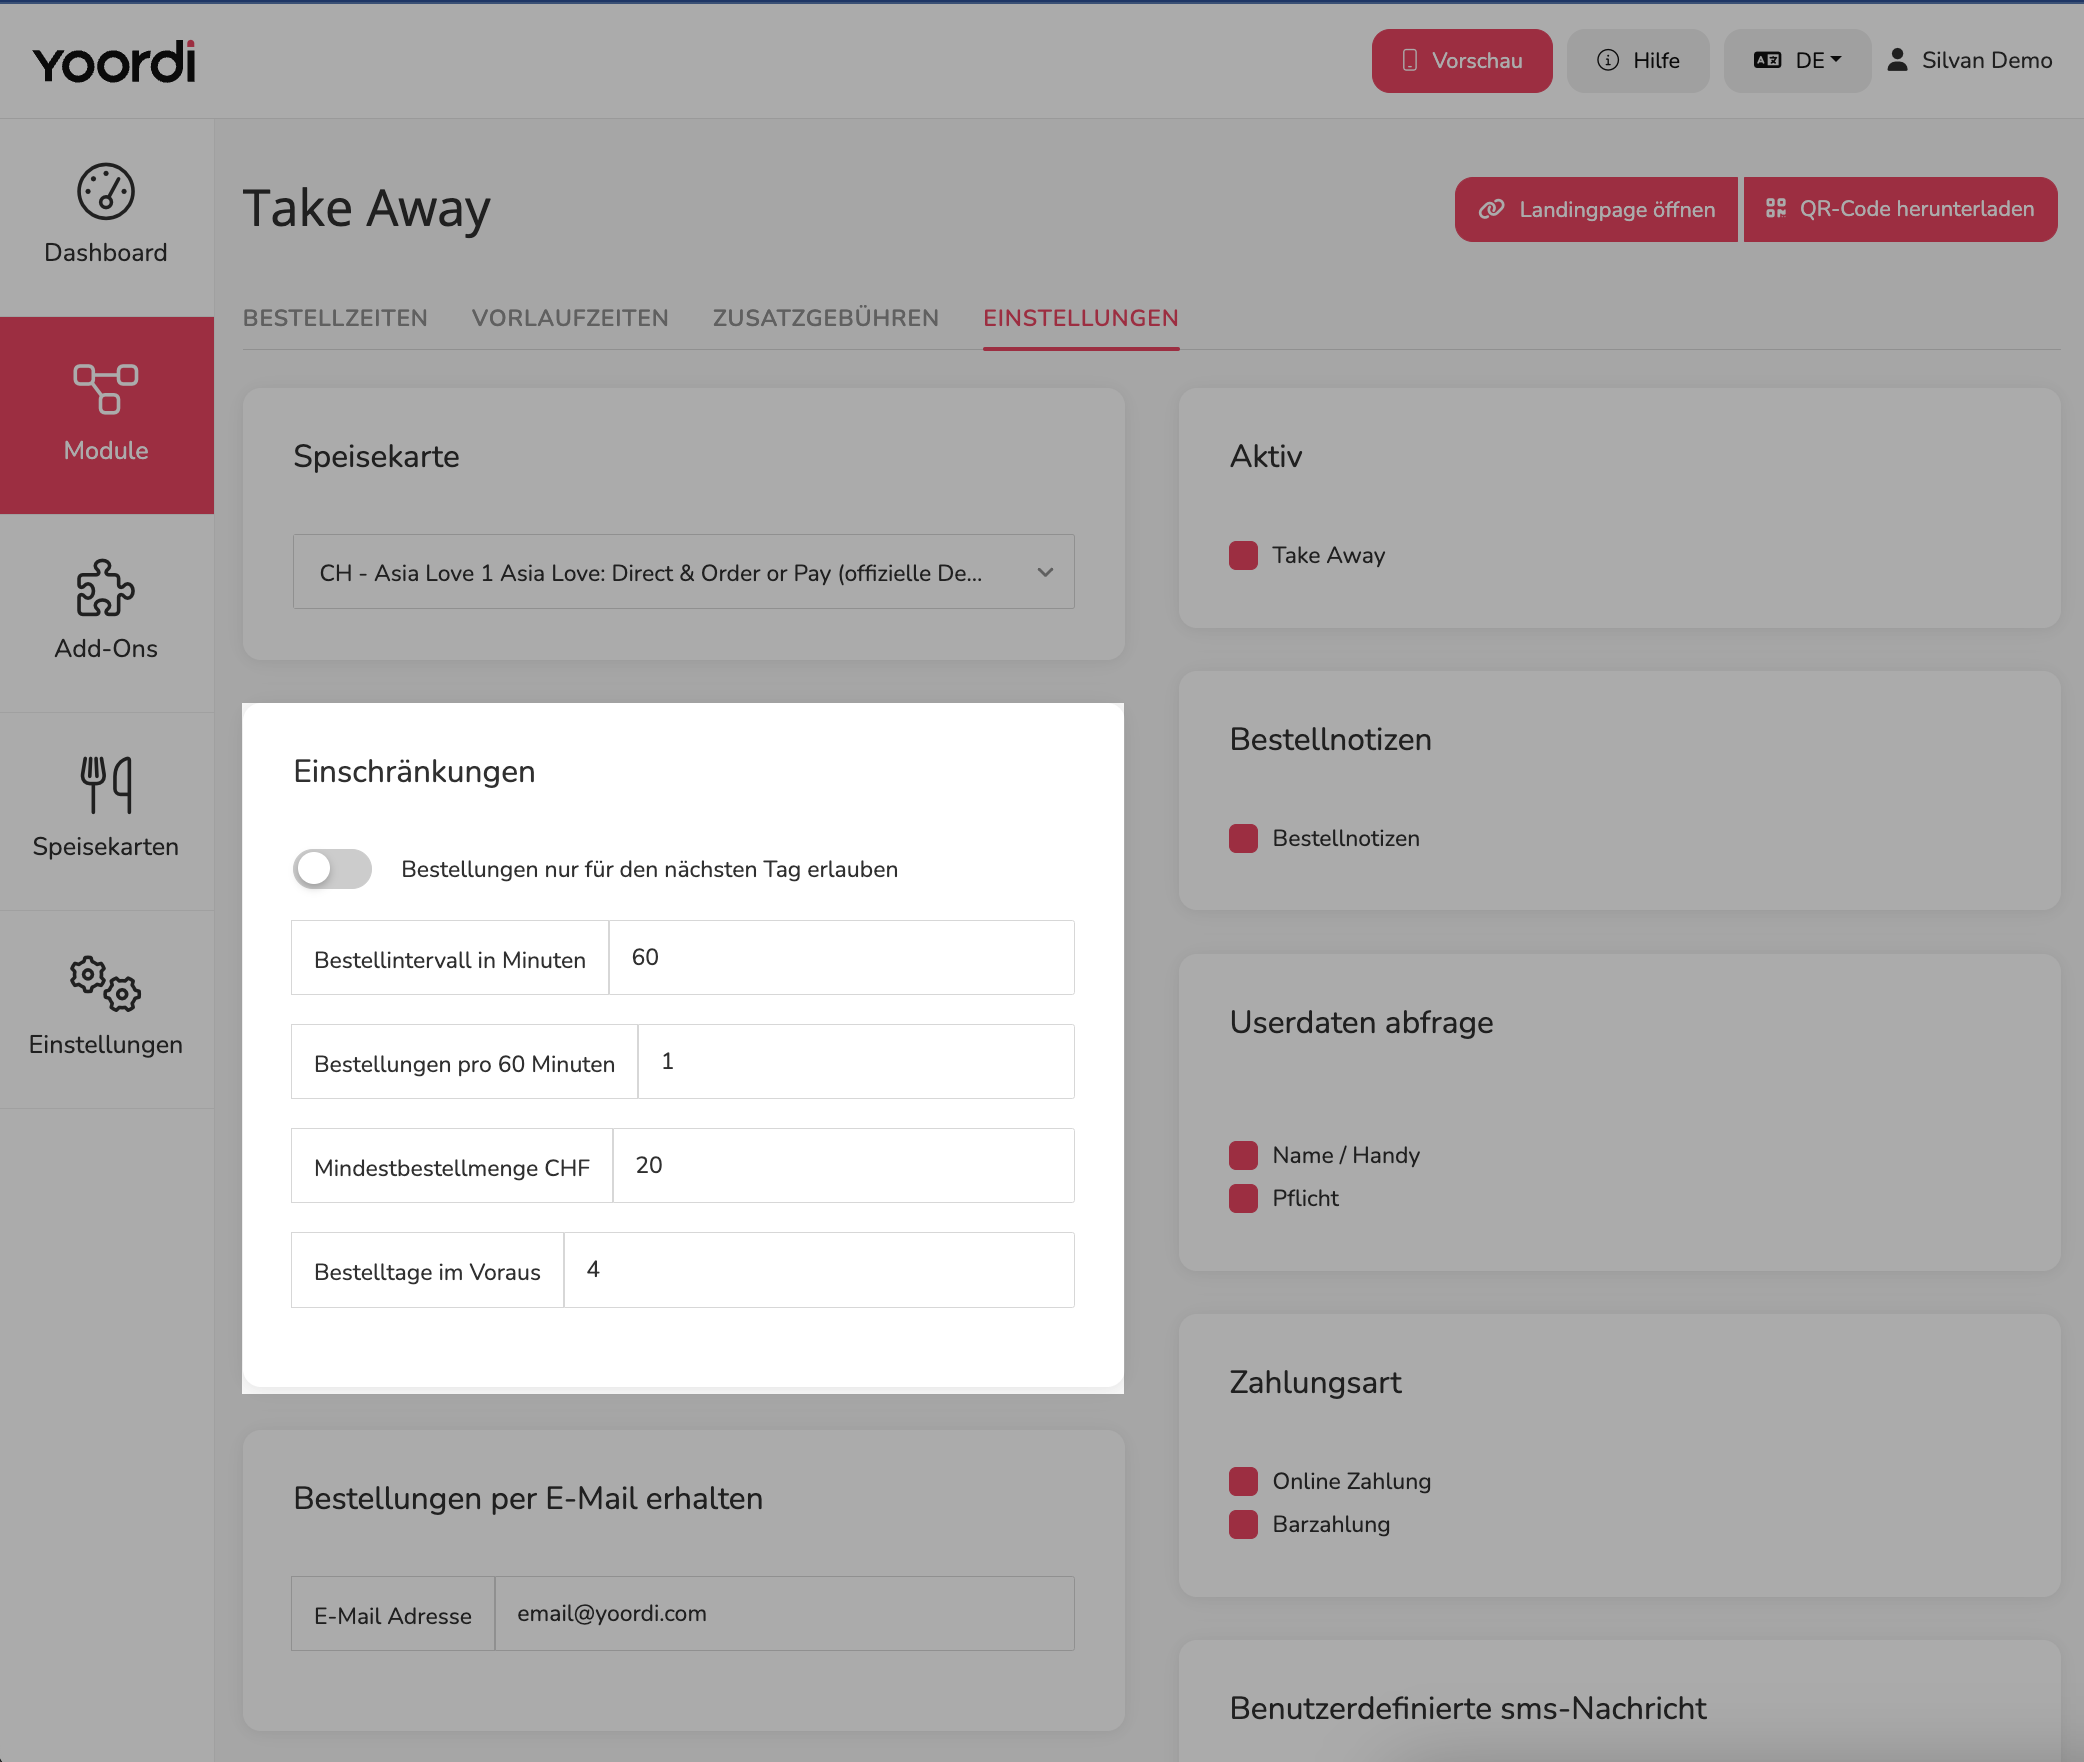Image resolution: width=2084 pixels, height=1762 pixels.
Task: Click the yoordi logo
Action: [x=114, y=62]
